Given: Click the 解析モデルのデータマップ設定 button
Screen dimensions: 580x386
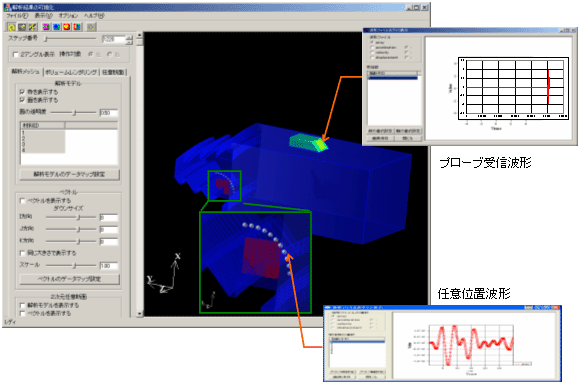Looking at the screenshot, I should point(70,174).
